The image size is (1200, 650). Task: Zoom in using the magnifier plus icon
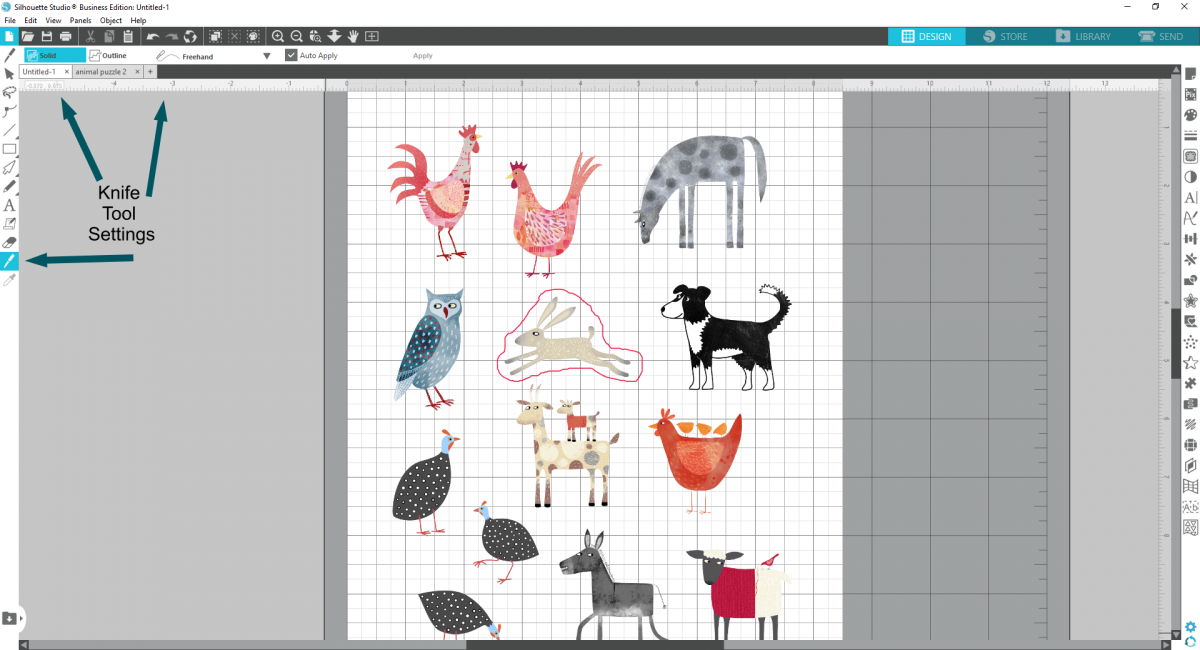[x=278, y=36]
